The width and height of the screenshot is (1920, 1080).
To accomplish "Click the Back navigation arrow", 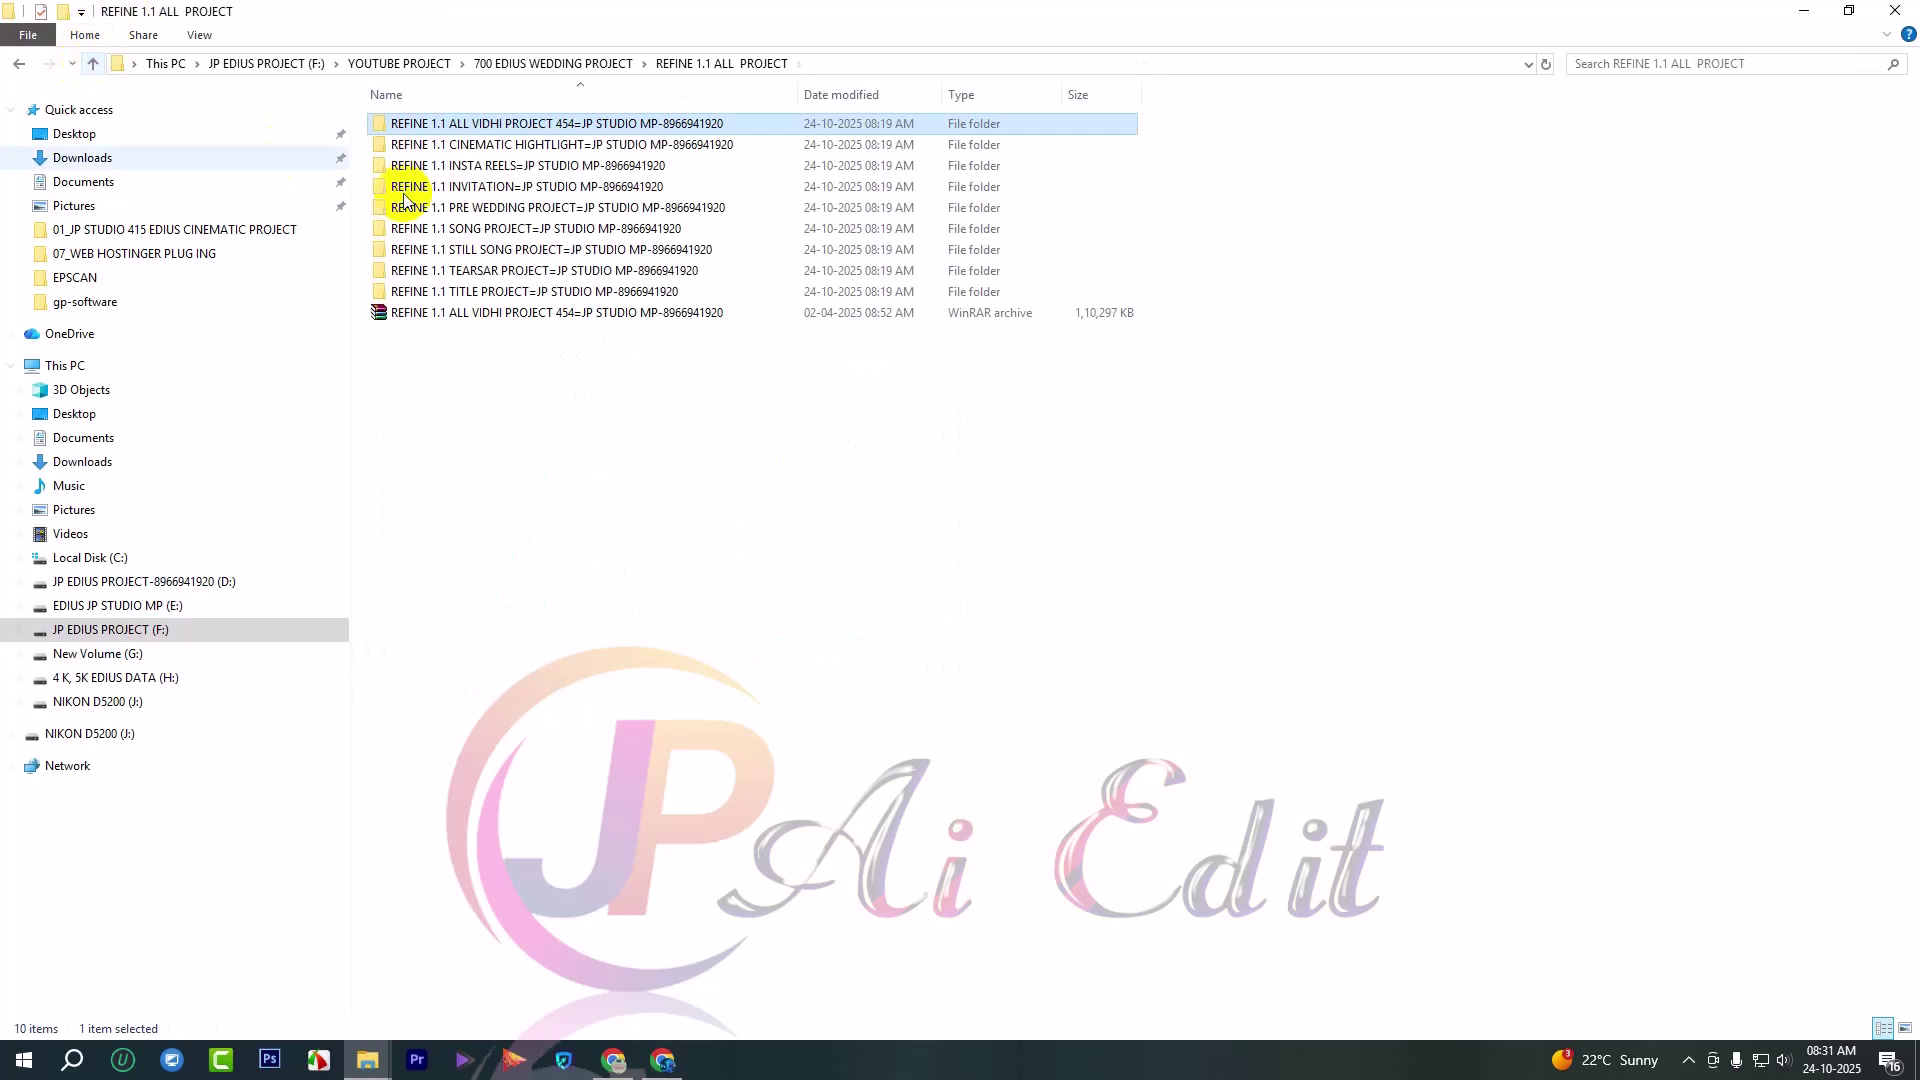I will [19, 64].
